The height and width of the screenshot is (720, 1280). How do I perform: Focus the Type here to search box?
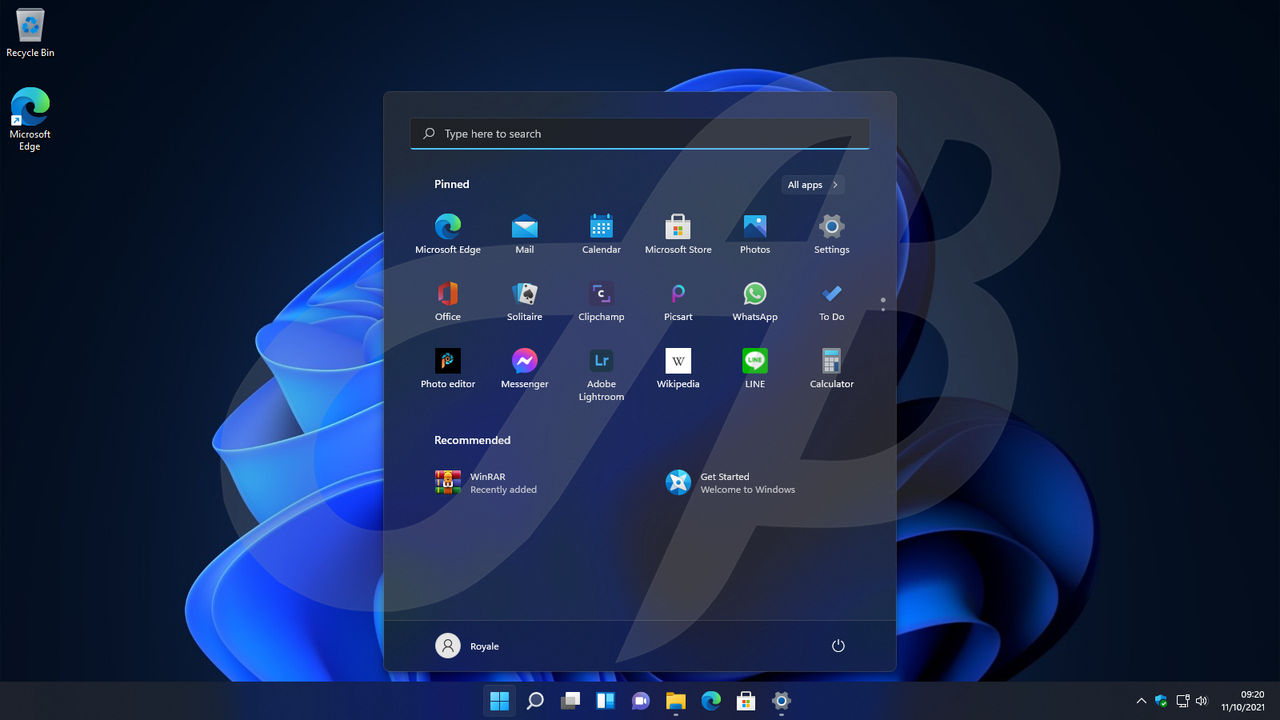tap(640, 134)
